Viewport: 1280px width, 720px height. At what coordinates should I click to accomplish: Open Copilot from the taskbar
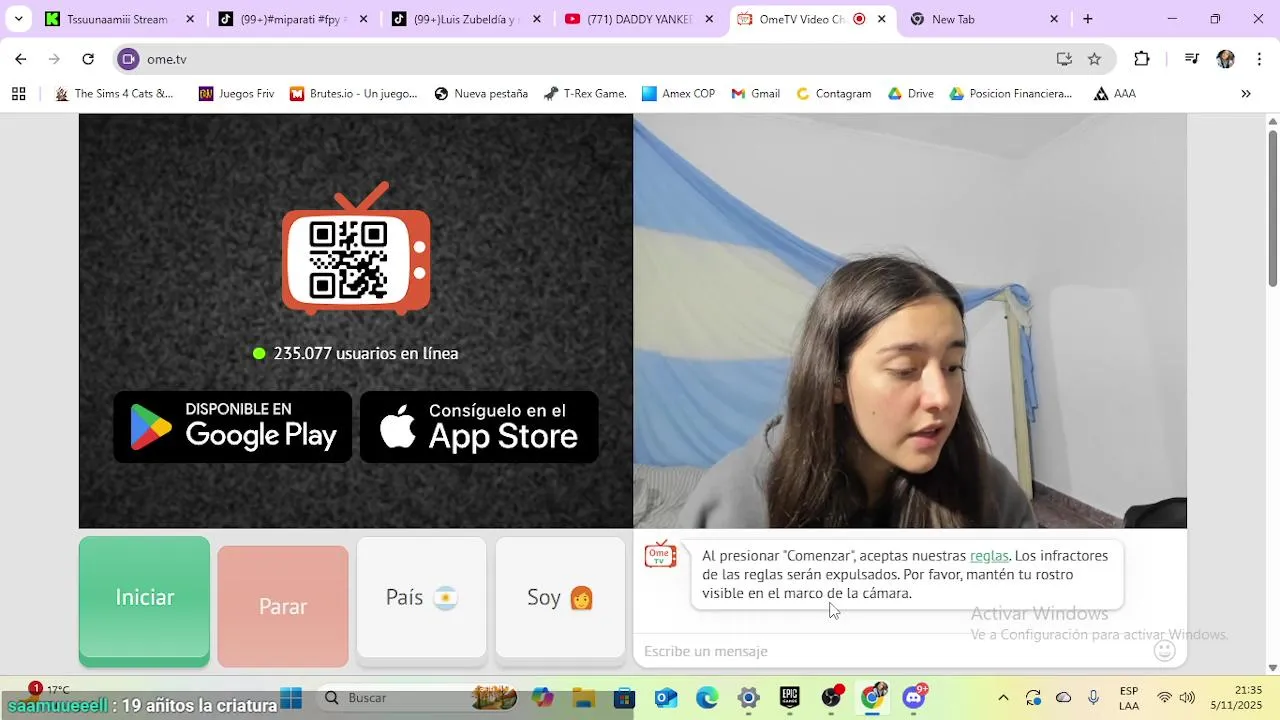543,698
